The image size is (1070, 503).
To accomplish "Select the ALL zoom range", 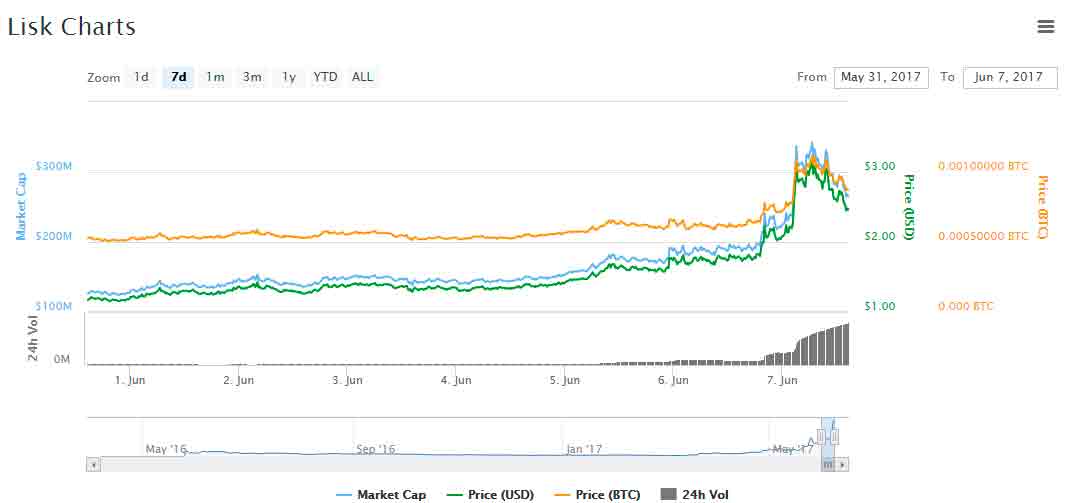I will tap(362, 77).
